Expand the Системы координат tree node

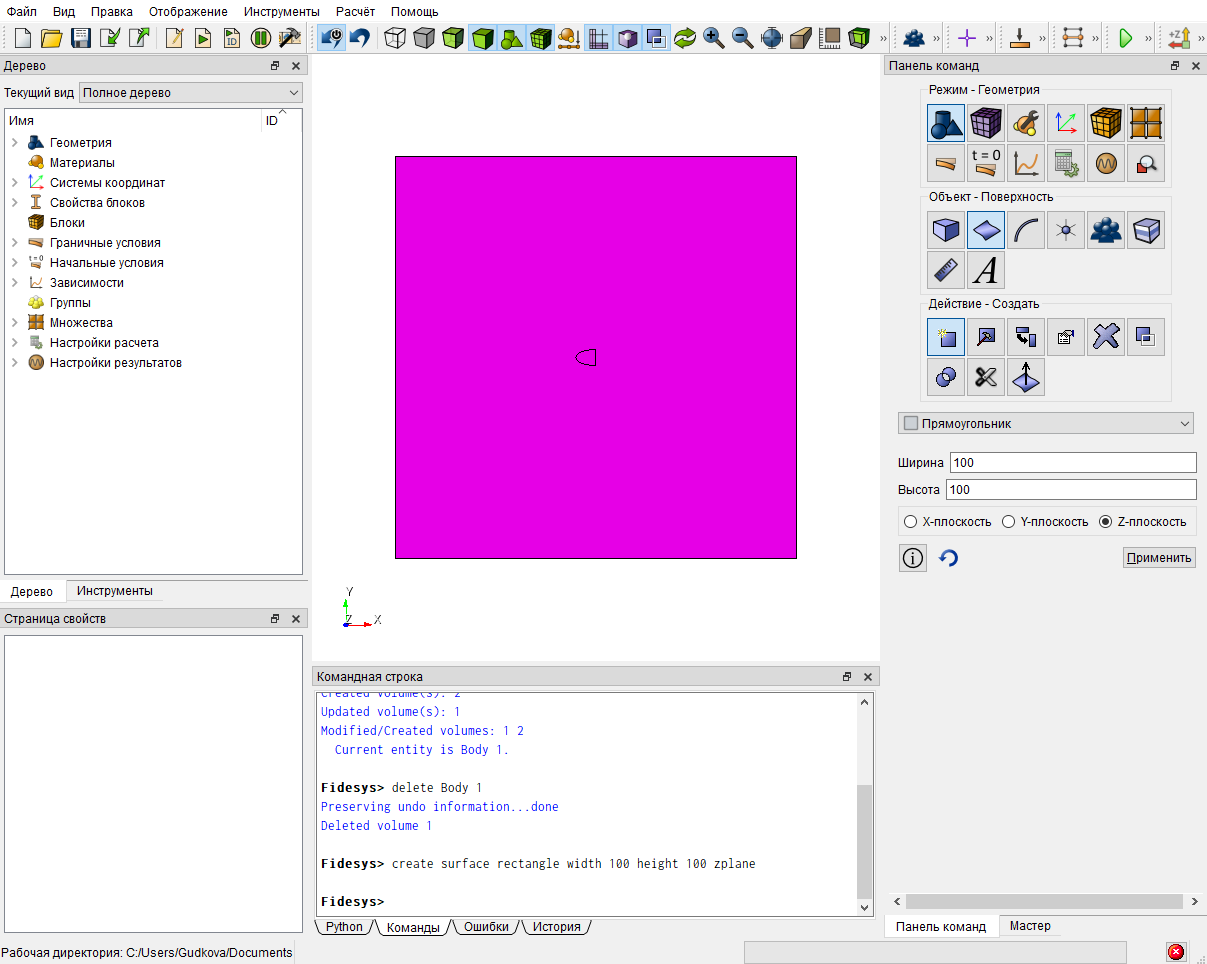pyautogui.click(x=15, y=183)
